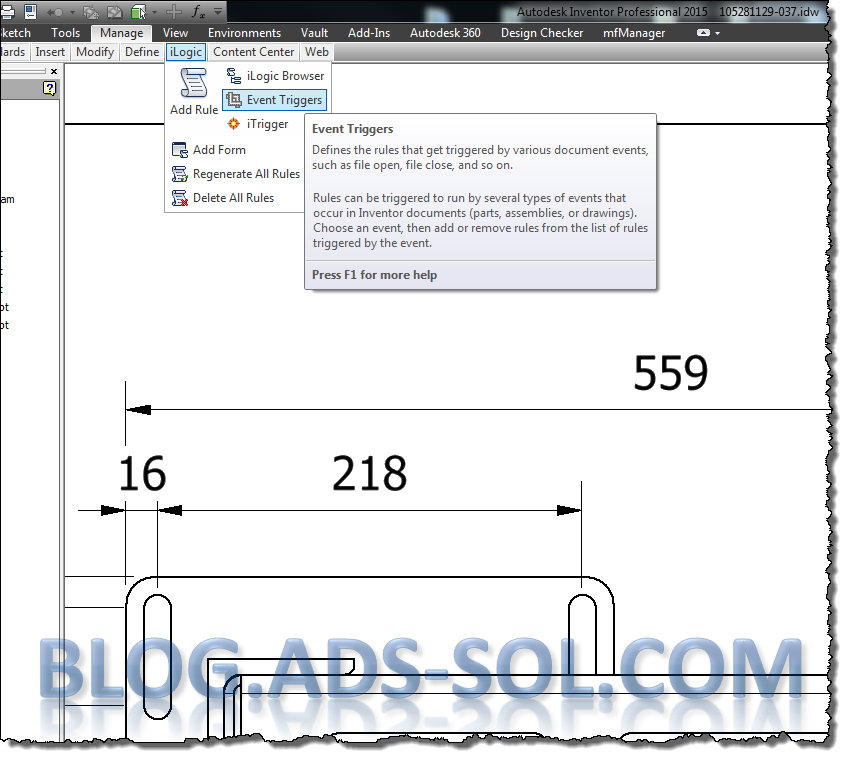The width and height of the screenshot is (848, 758).
Task: Expand the Modify panel
Action: coord(95,52)
